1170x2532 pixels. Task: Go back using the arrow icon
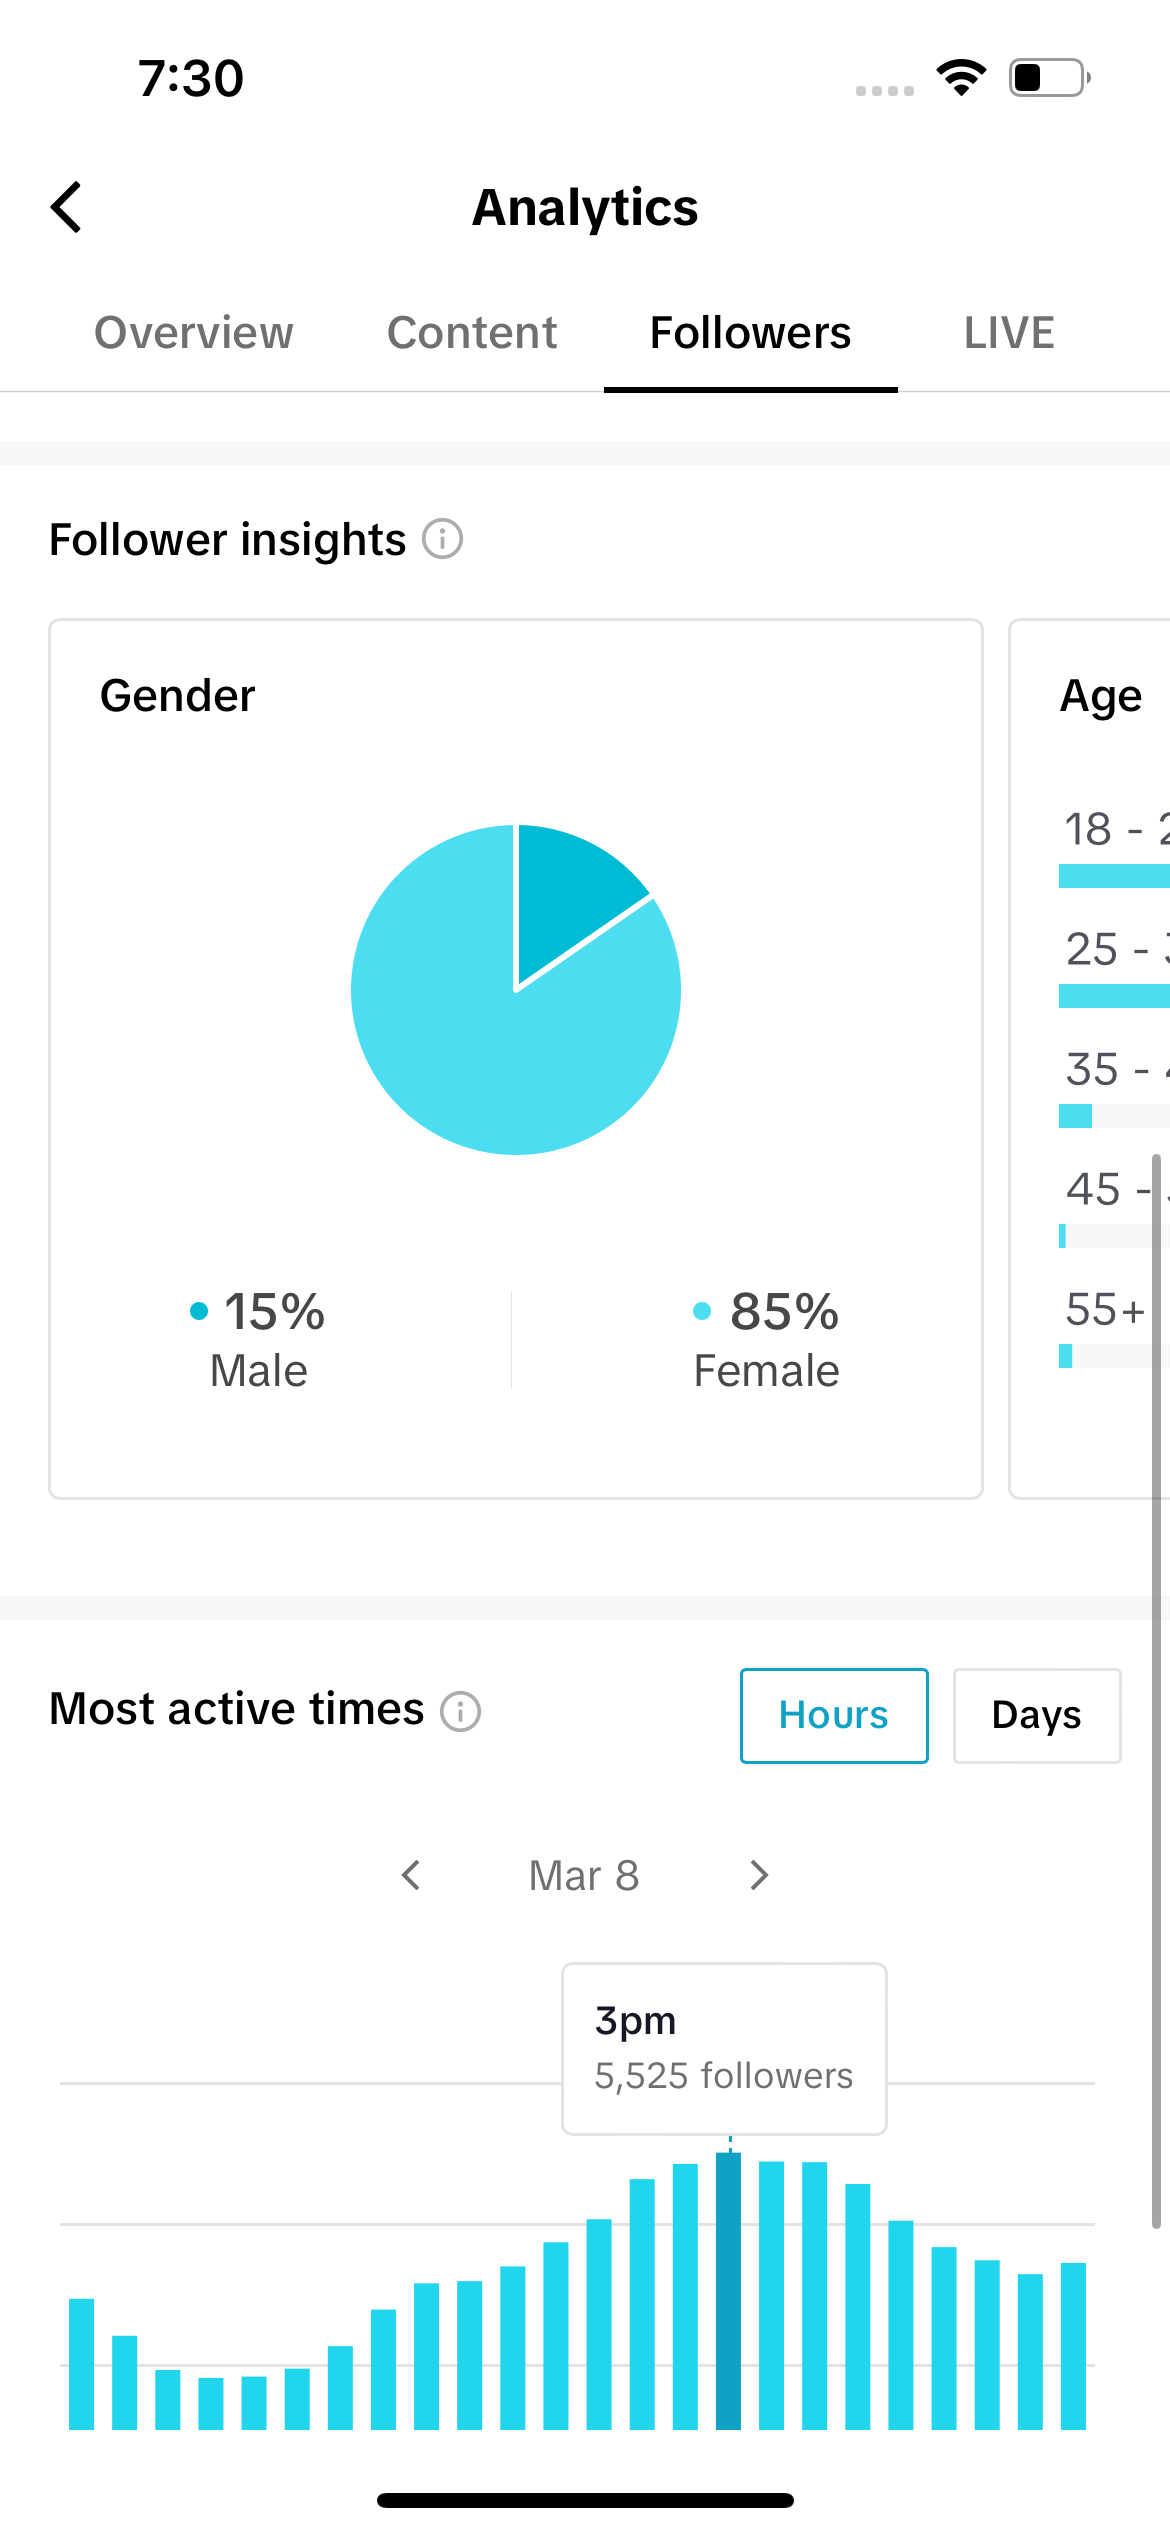(x=66, y=207)
